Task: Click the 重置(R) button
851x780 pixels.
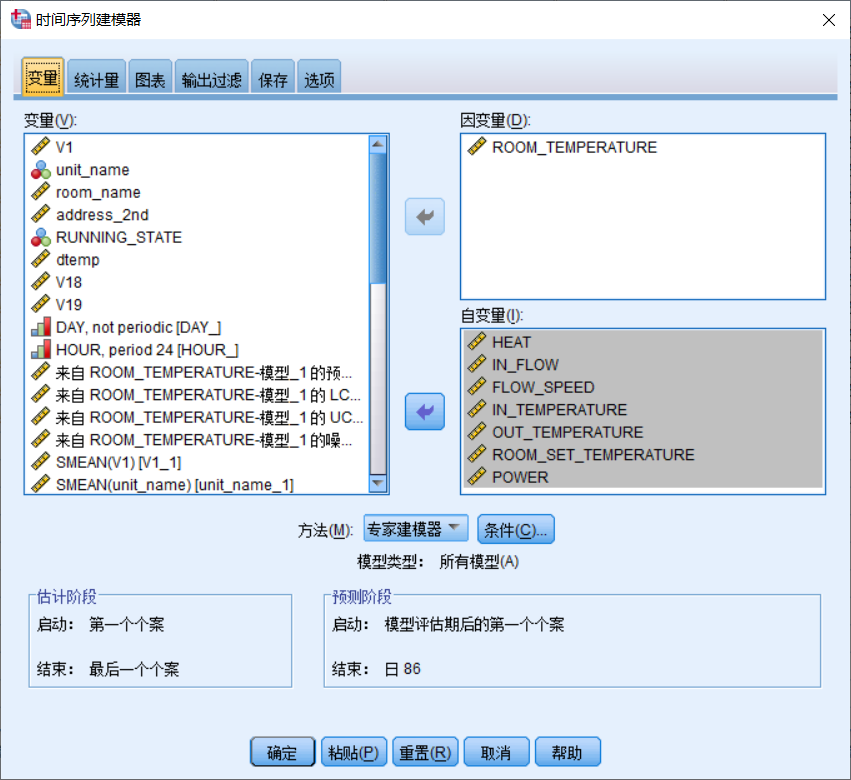Action: (x=425, y=752)
